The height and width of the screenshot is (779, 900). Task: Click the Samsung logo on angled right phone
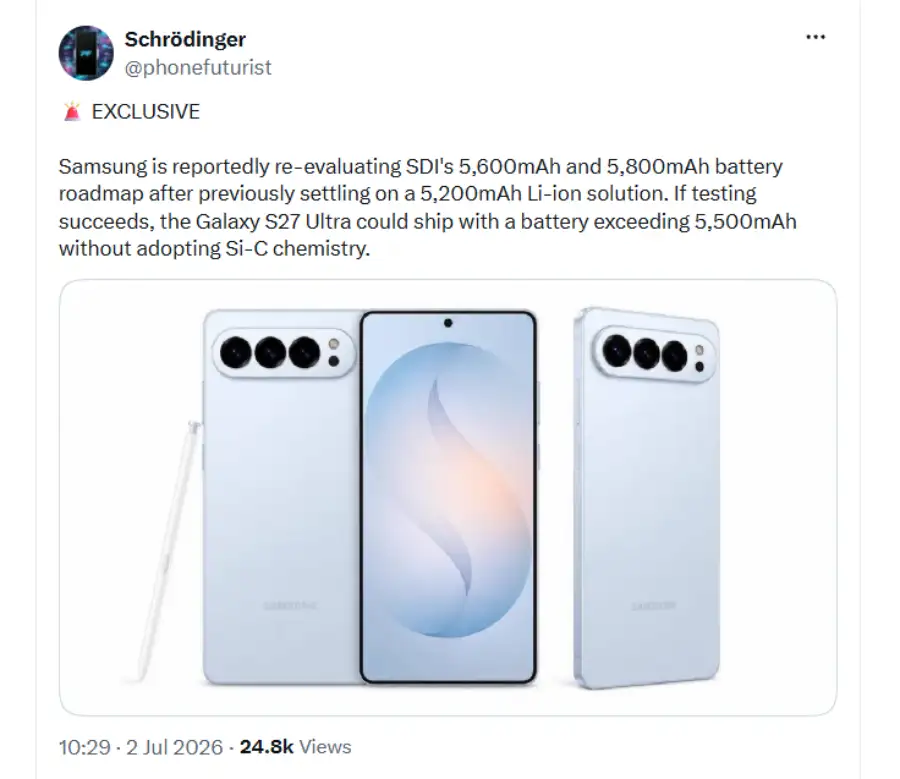pos(653,606)
